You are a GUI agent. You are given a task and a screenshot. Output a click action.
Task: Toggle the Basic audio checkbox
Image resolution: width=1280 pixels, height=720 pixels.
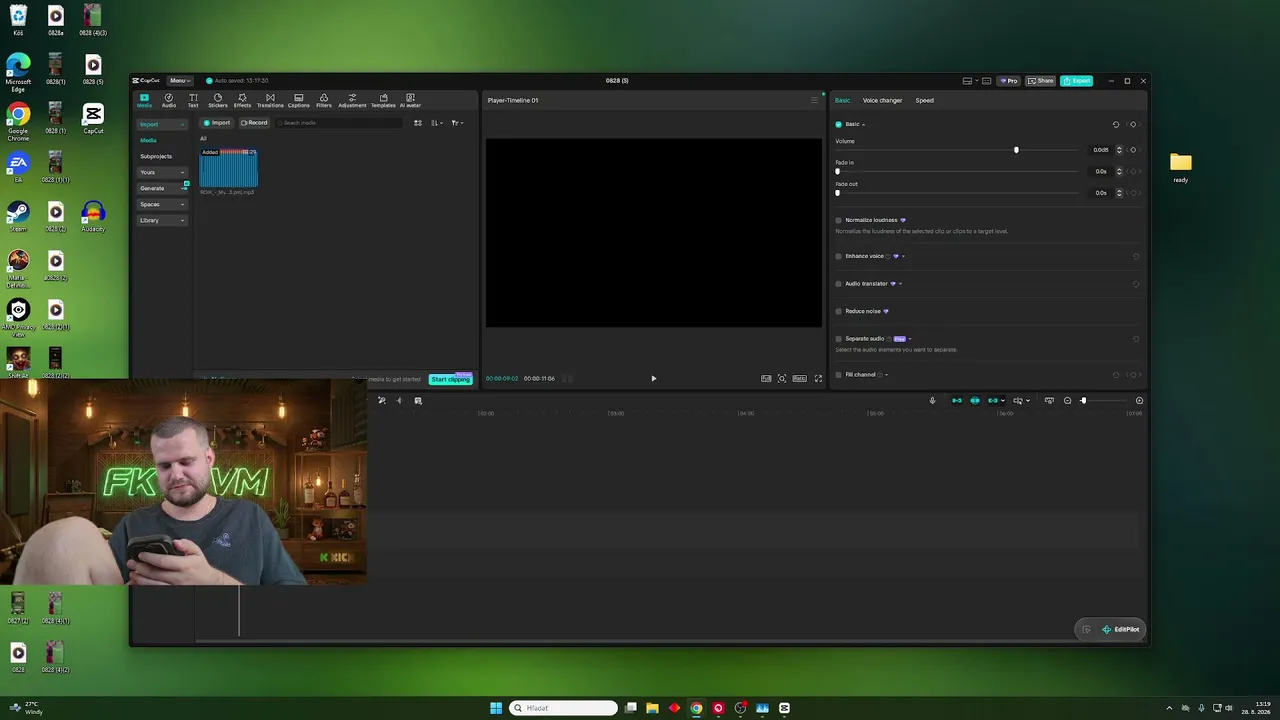tap(838, 124)
